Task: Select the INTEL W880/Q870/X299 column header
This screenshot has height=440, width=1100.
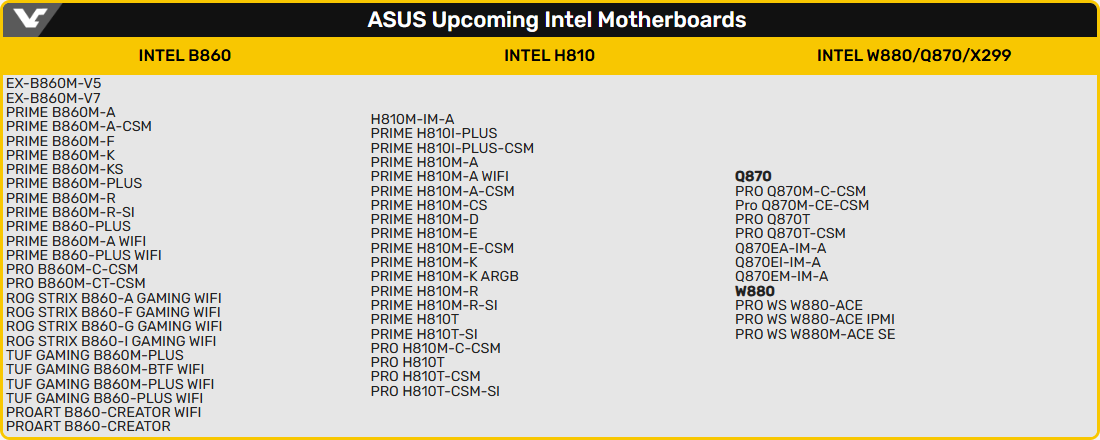Action: (x=913, y=56)
